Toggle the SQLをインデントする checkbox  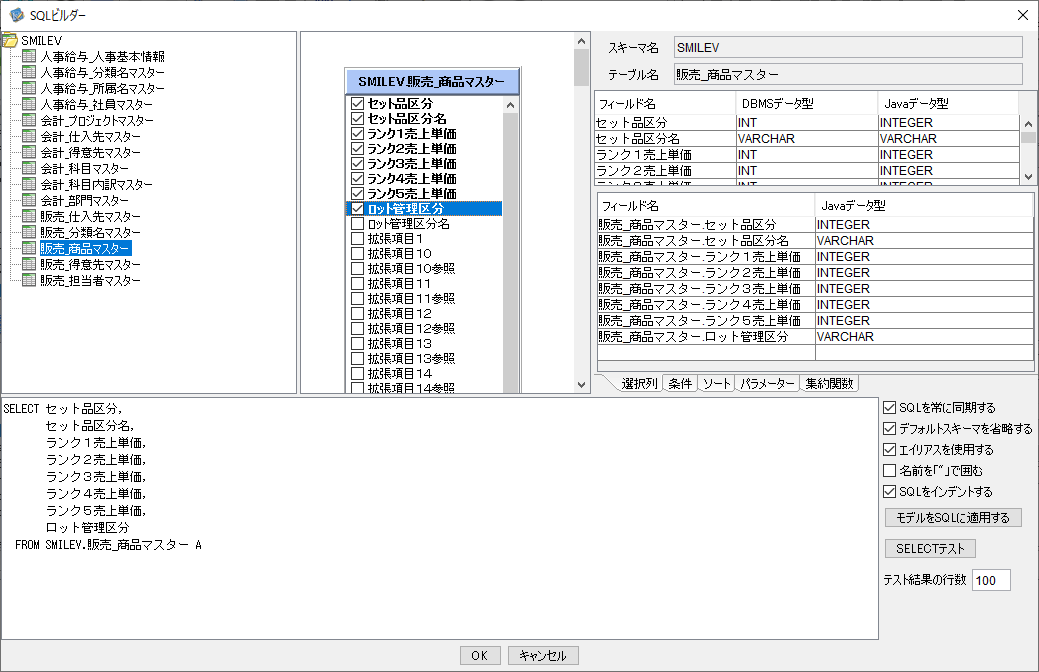(x=890, y=492)
